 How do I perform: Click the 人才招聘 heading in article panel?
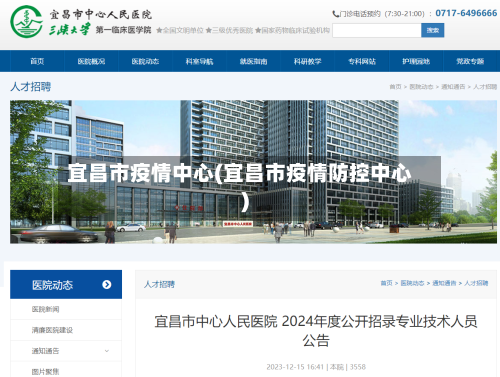click(159, 284)
